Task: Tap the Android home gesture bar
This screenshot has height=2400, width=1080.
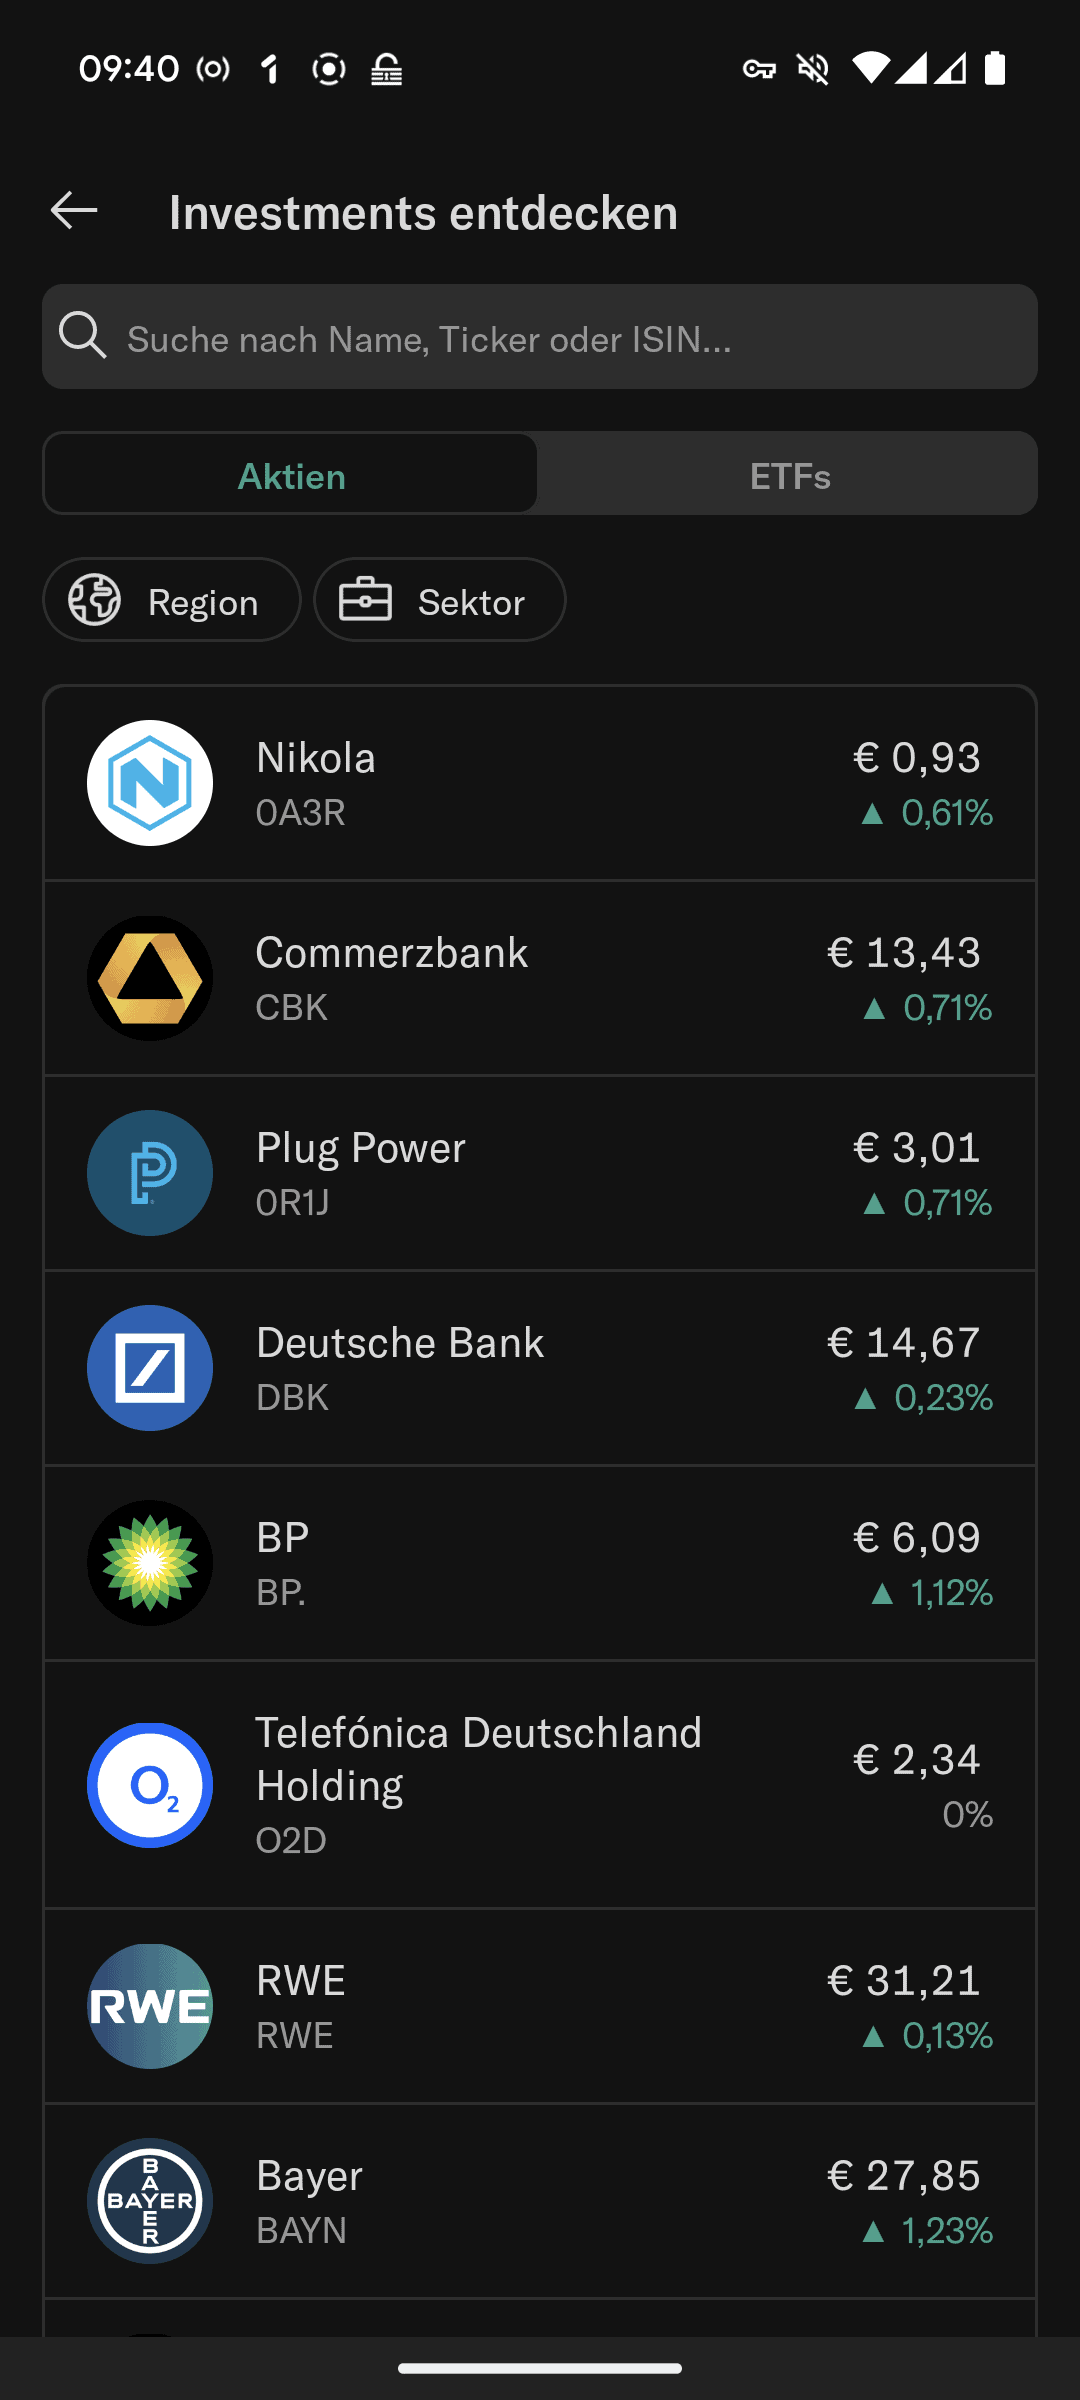Action: 540,2368
